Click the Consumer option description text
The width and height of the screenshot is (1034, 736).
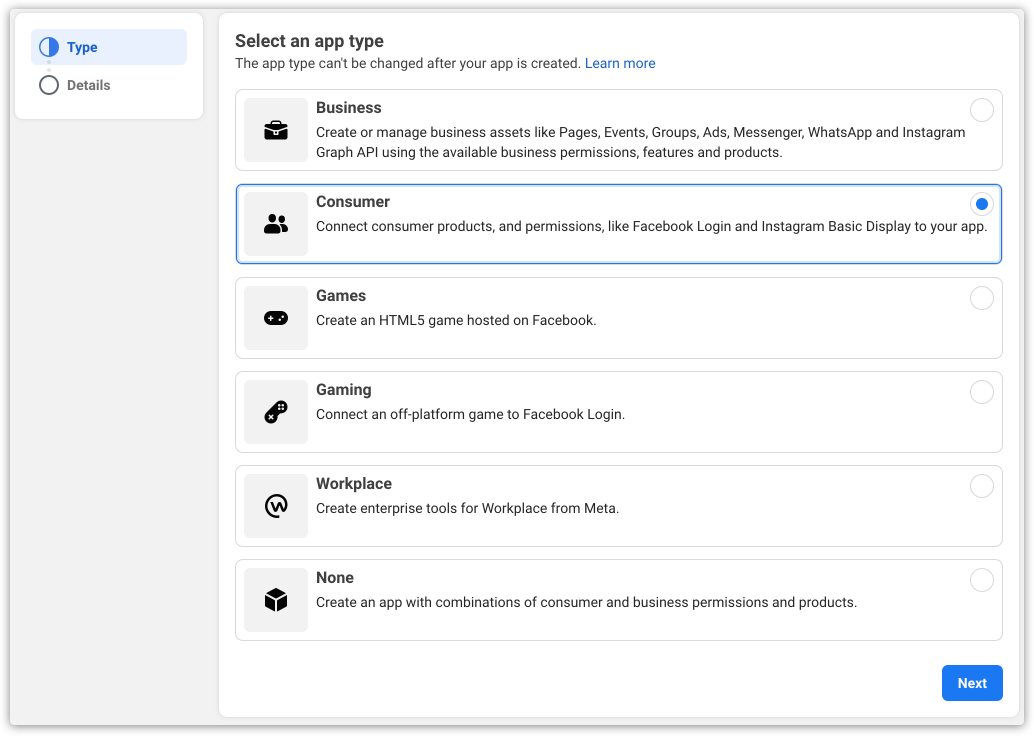(652, 226)
